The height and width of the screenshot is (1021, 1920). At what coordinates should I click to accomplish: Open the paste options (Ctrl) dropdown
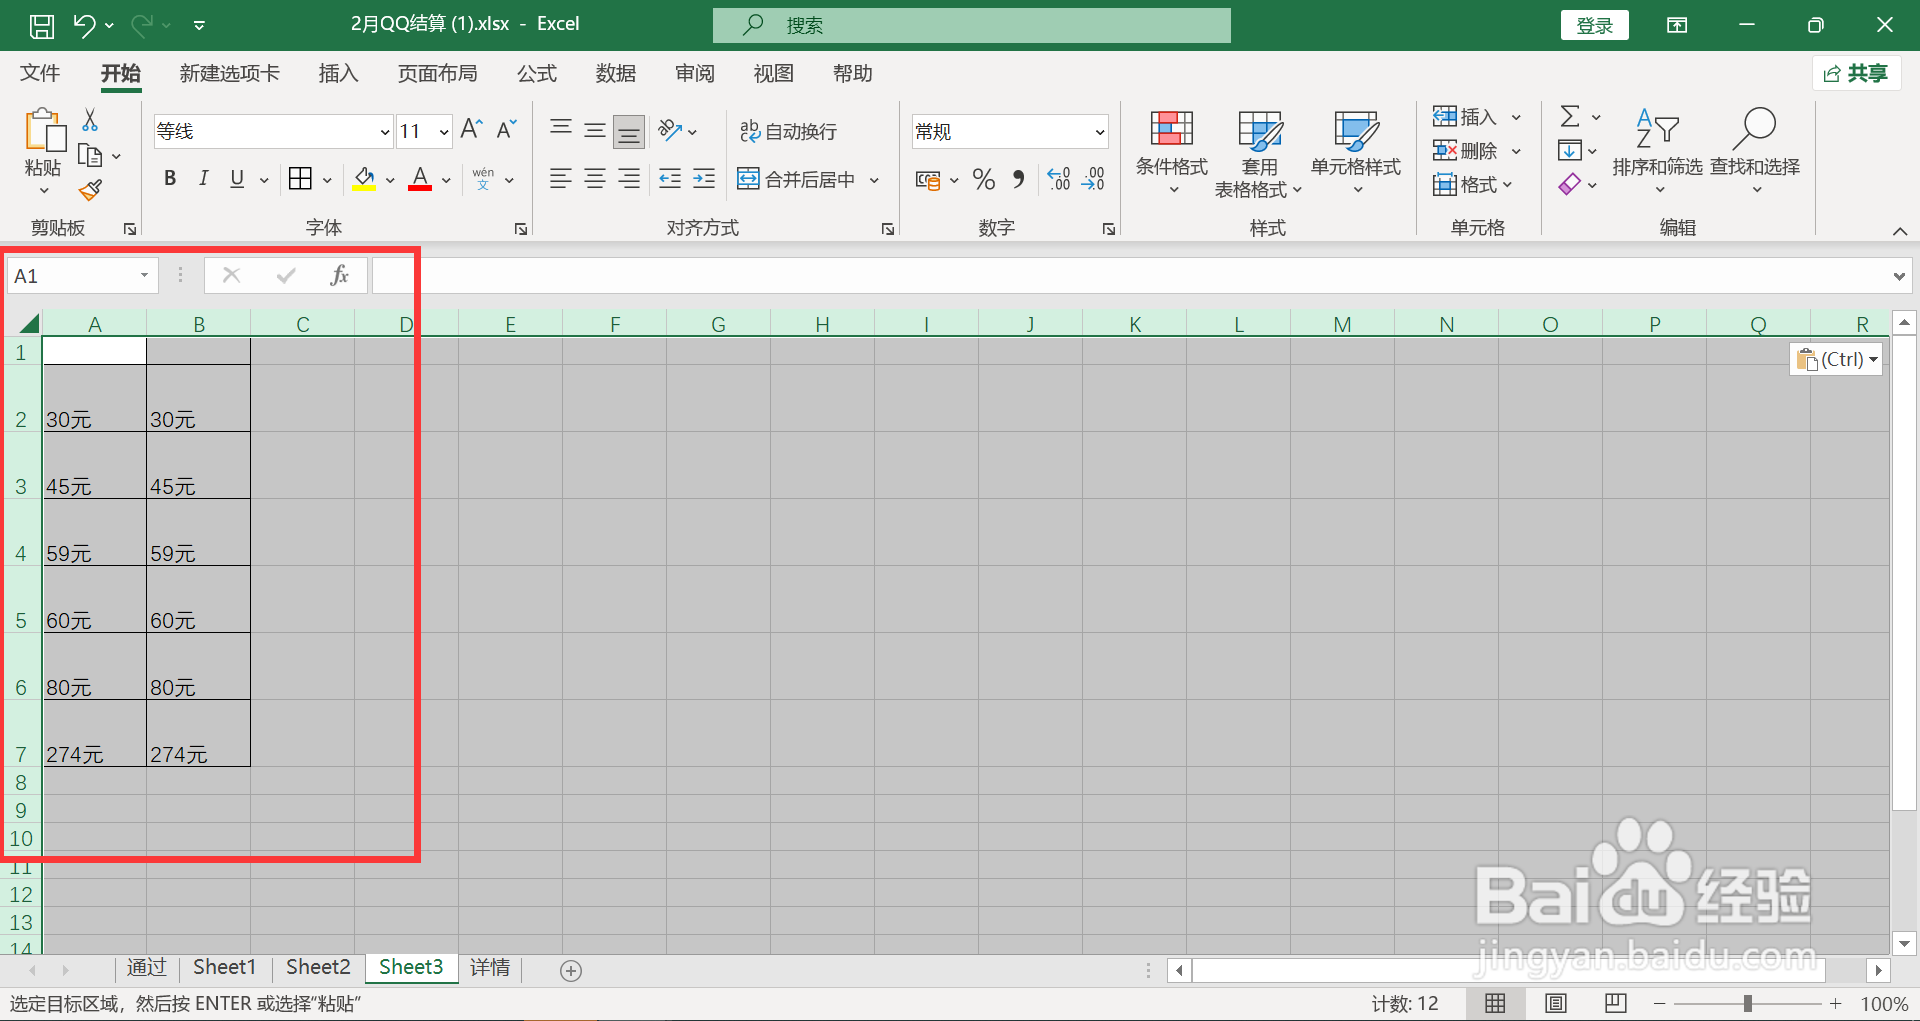(x=1836, y=359)
